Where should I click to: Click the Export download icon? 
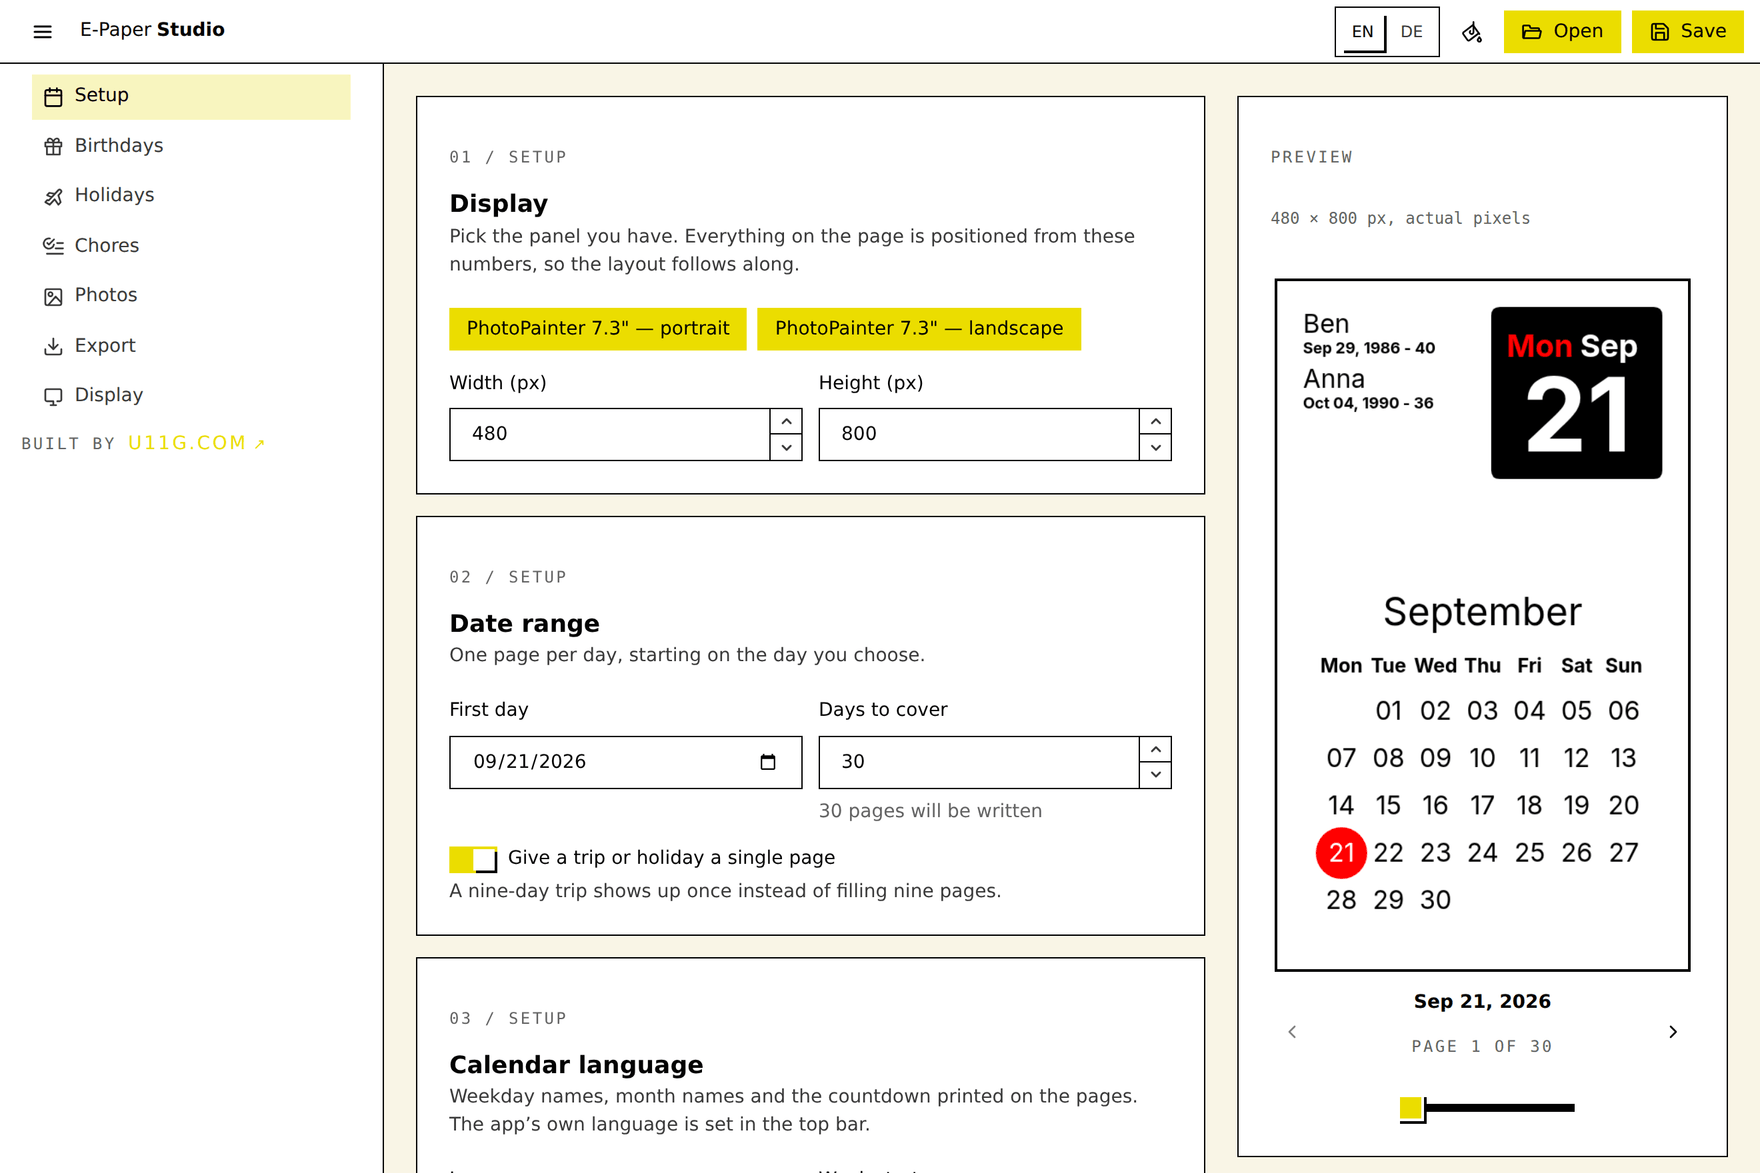[x=54, y=347]
